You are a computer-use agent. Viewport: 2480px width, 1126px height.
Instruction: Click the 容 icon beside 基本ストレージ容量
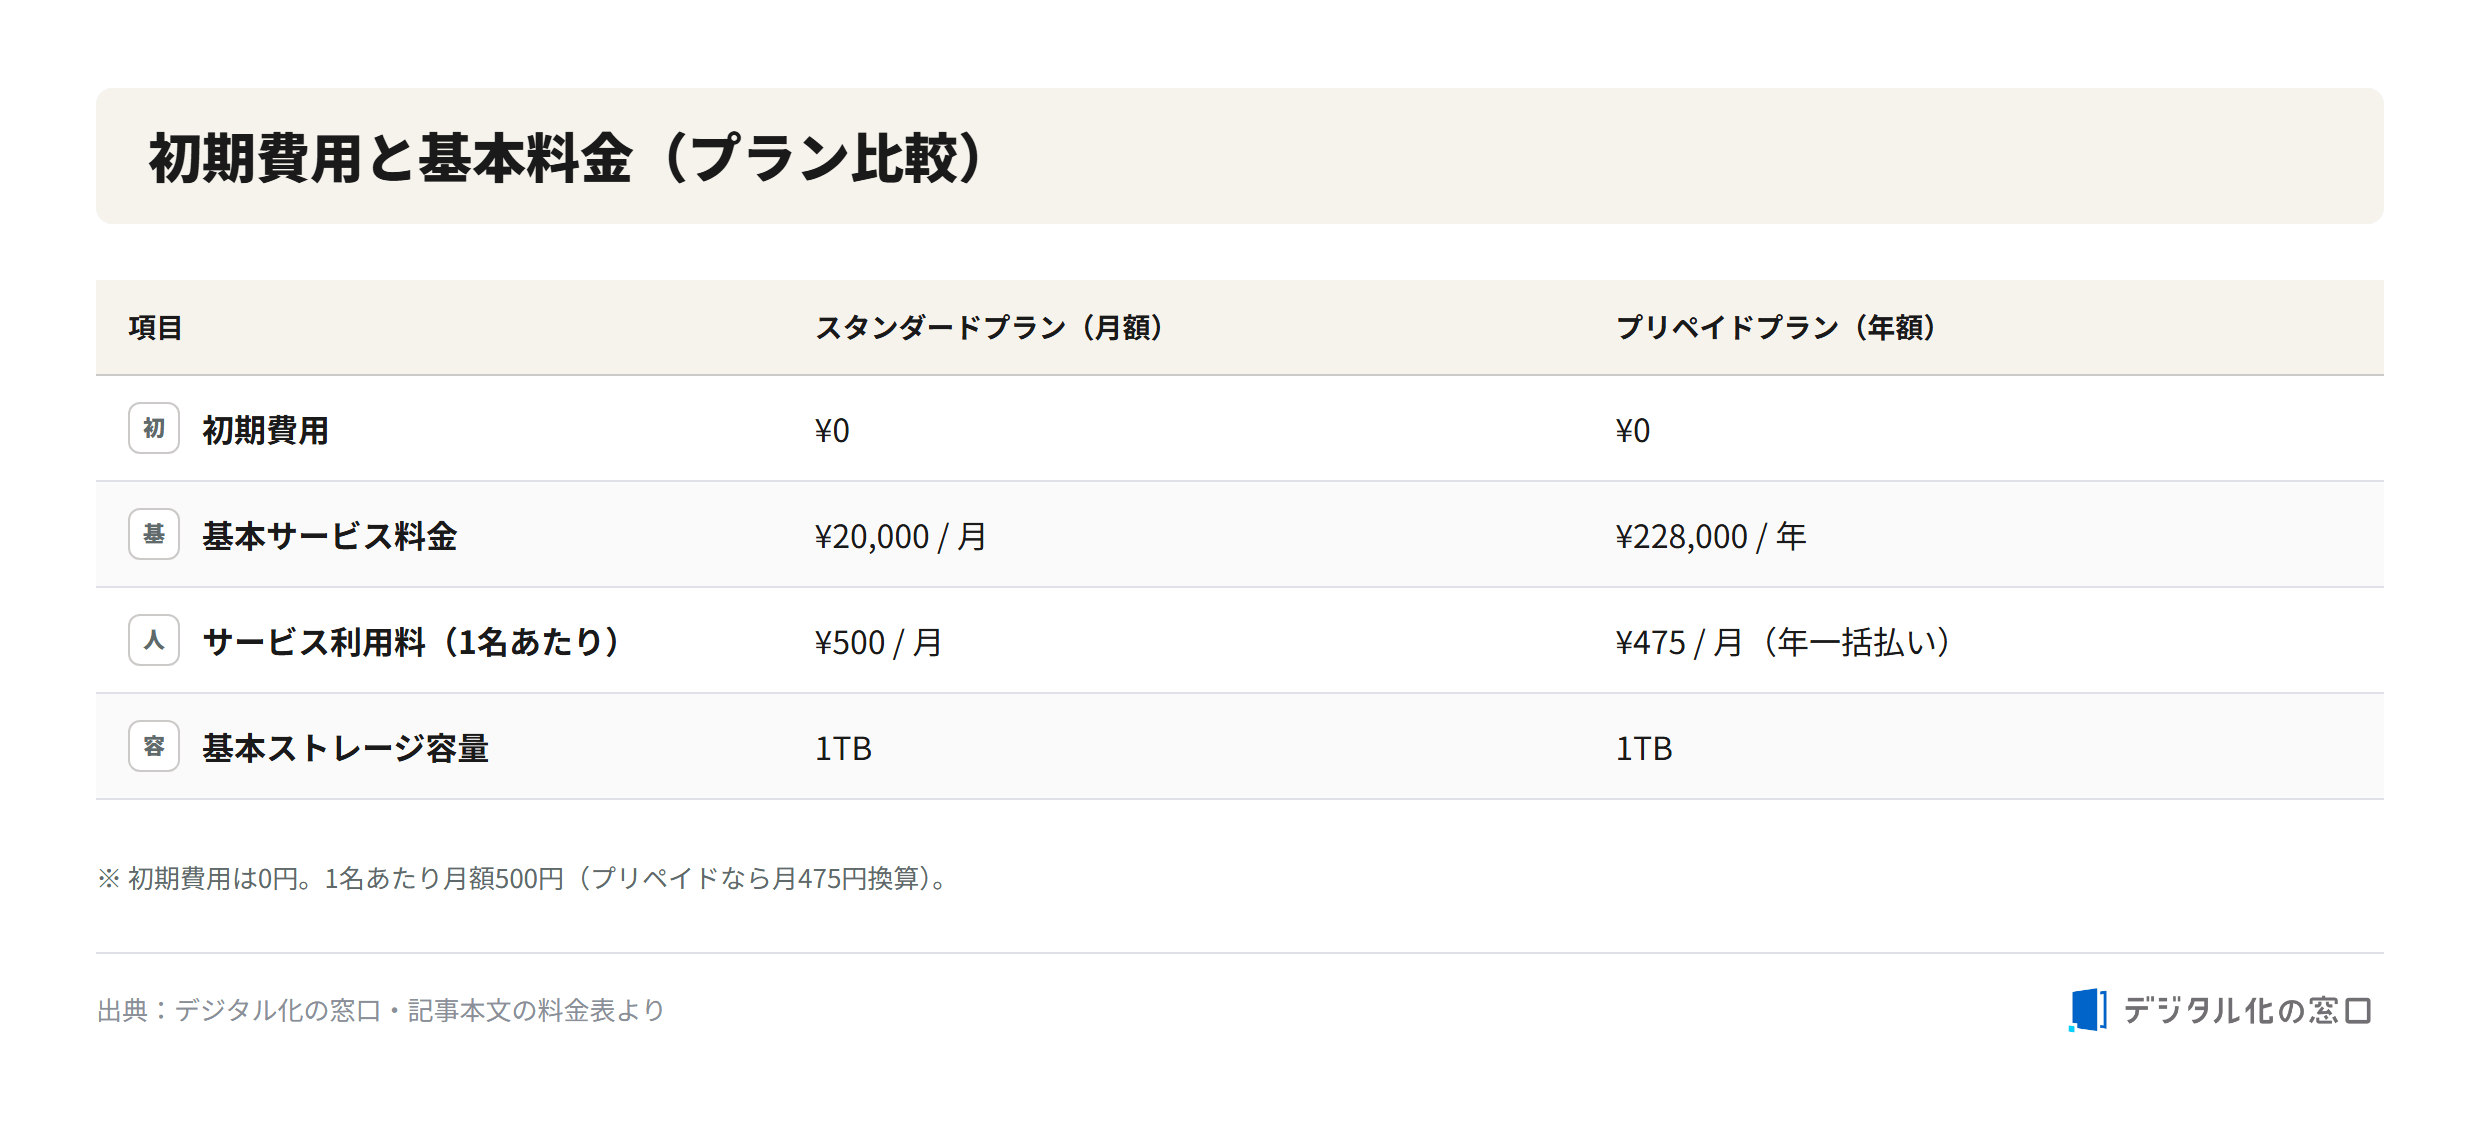(154, 746)
